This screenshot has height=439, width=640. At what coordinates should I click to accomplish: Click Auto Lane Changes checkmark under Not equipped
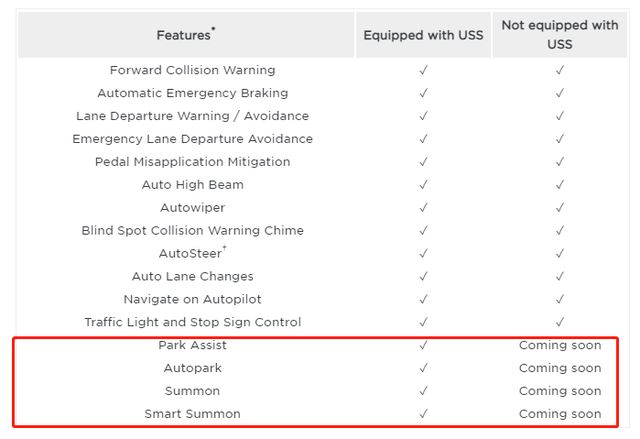click(x=560, y=276)
